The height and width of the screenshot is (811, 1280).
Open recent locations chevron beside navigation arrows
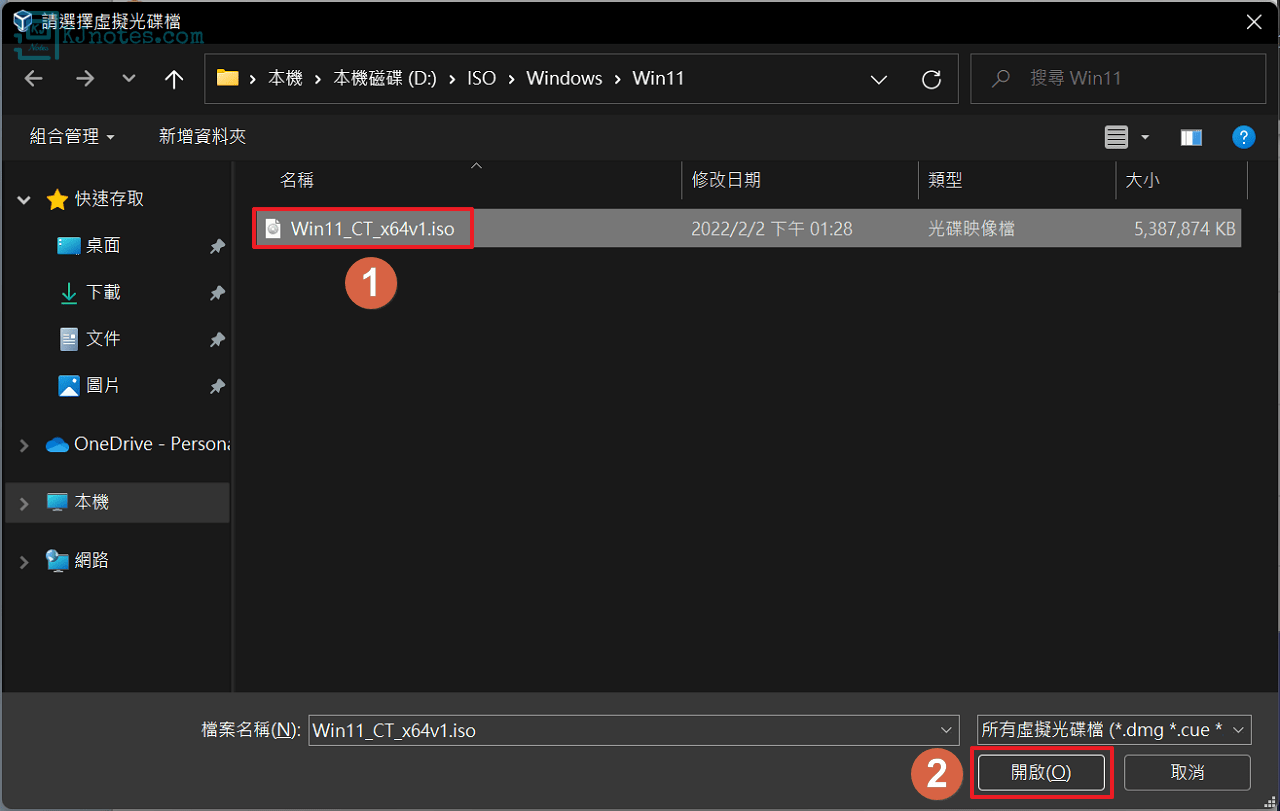tap(128, 78)
